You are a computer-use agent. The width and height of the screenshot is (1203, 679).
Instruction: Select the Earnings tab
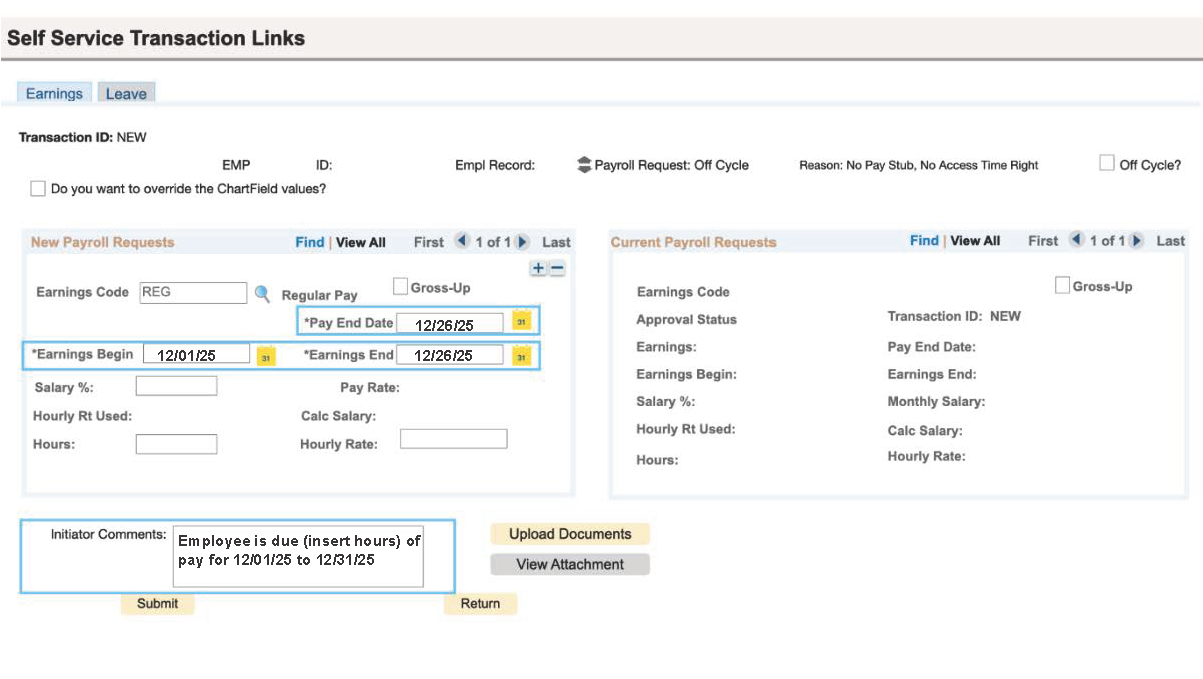54,94
